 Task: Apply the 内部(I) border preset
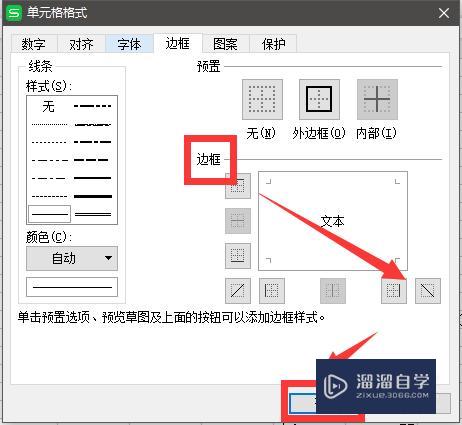377,99
